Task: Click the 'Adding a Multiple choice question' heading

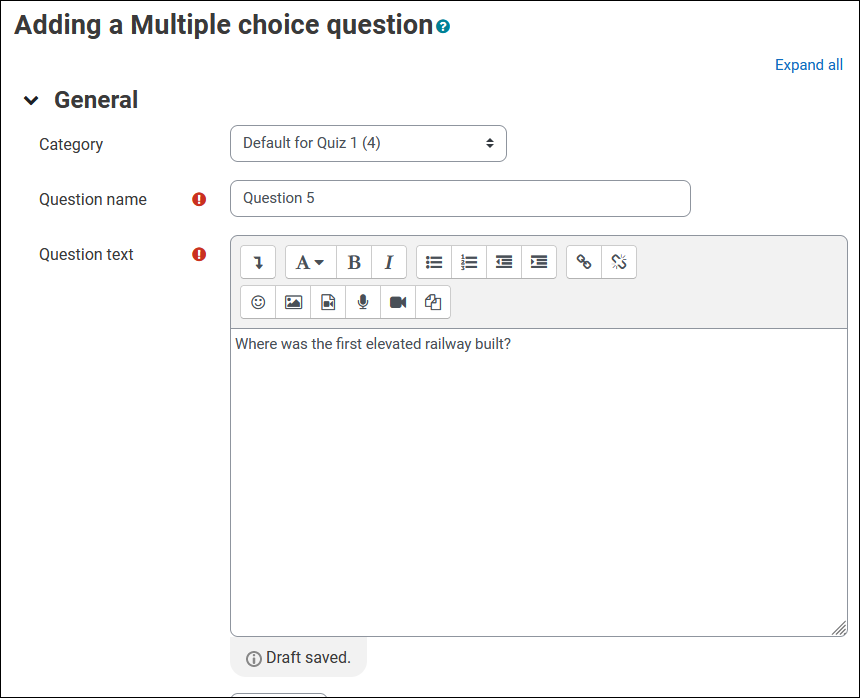Action: tap(224, 25)
